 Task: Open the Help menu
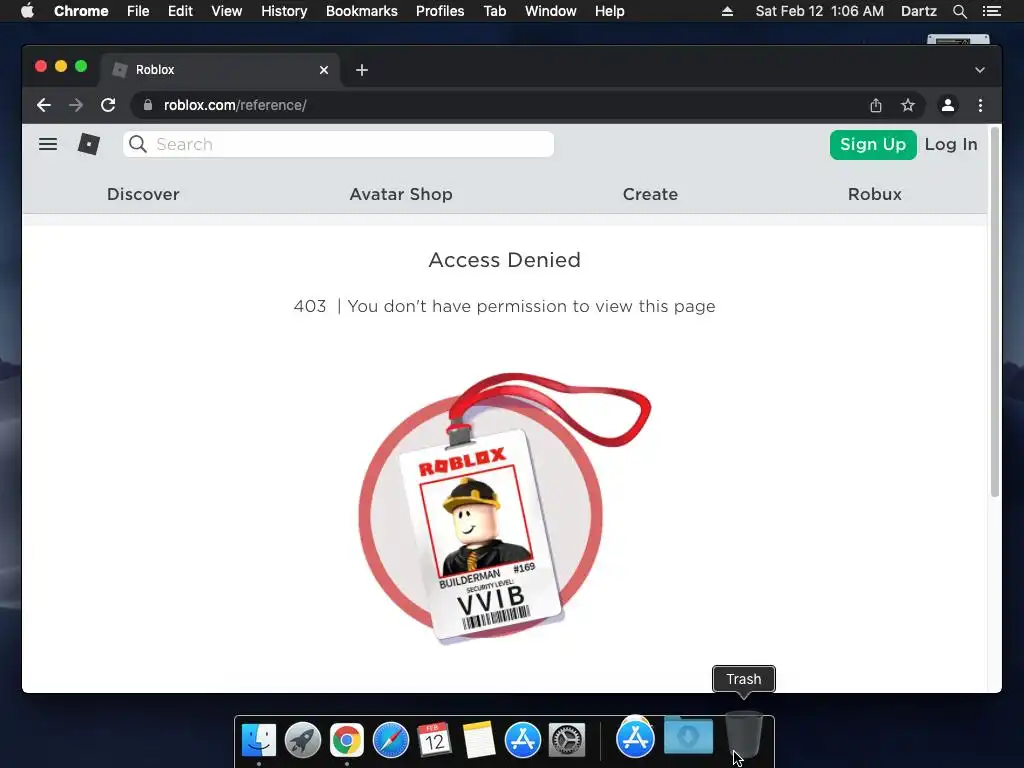click(x=609, y=11)
